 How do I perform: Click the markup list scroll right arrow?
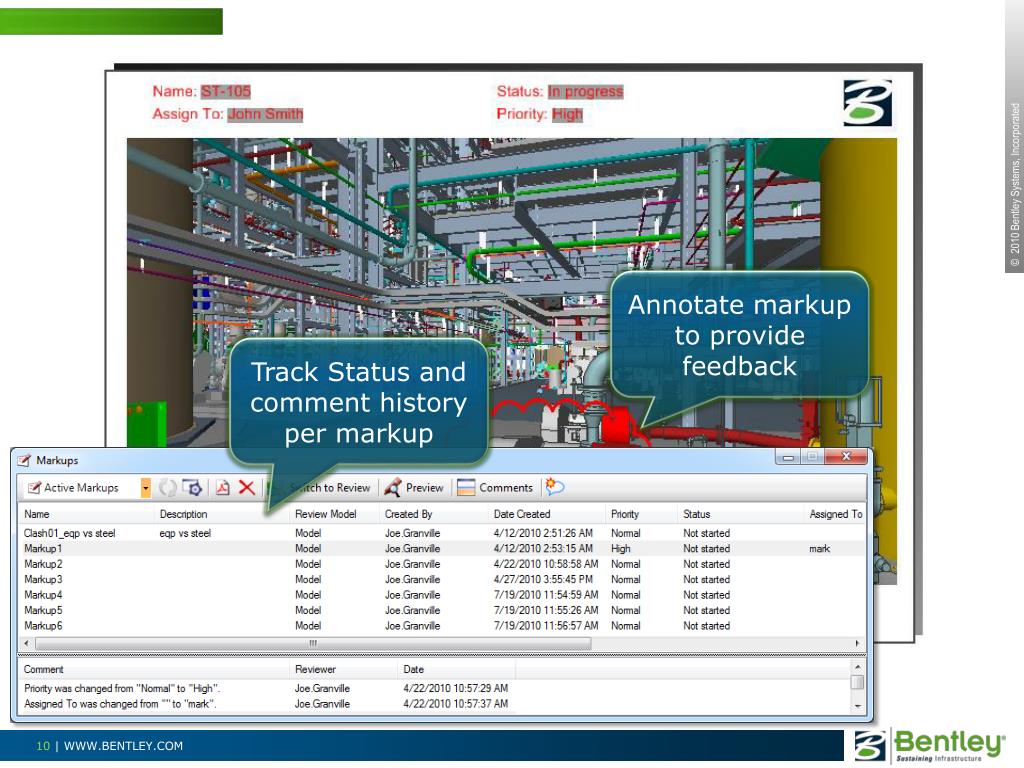click(x=857, y=643)
